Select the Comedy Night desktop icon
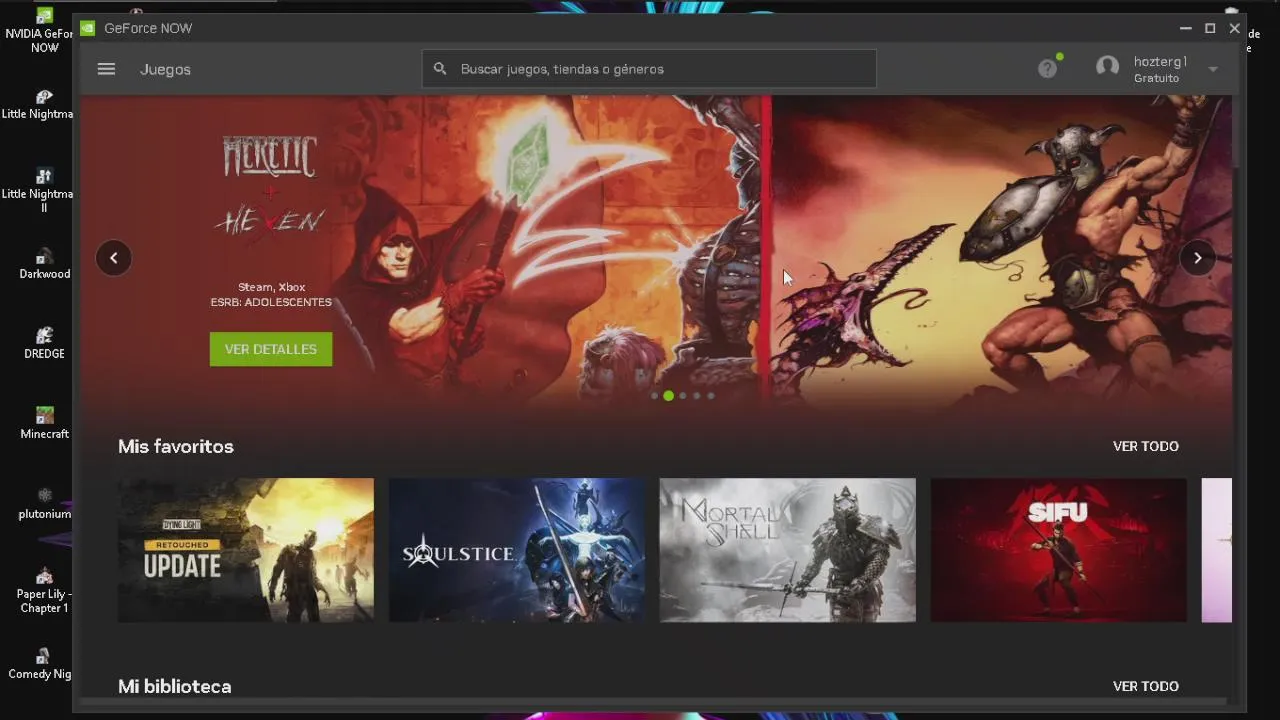 pyautogui.click(x=42, y=665)
